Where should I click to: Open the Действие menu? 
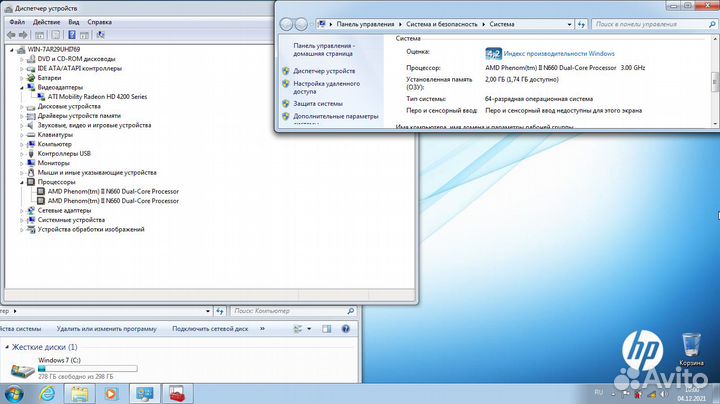pos(46,22)
